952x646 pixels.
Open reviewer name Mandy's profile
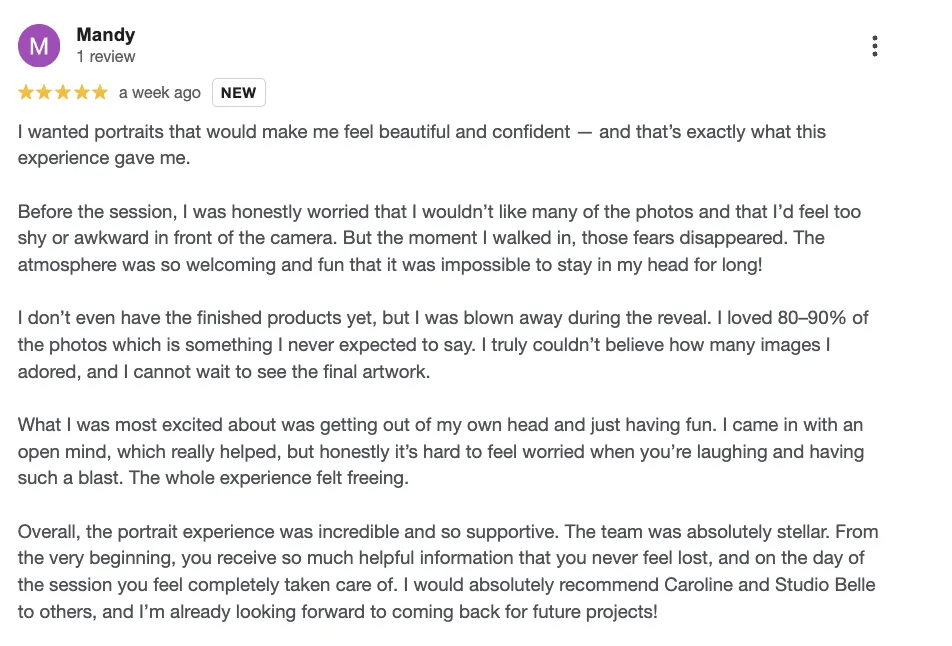[x=105, y=35]
